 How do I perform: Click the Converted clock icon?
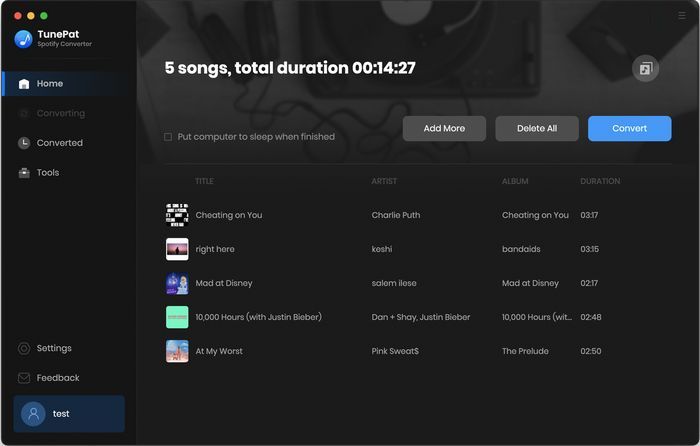click(24, 143)
